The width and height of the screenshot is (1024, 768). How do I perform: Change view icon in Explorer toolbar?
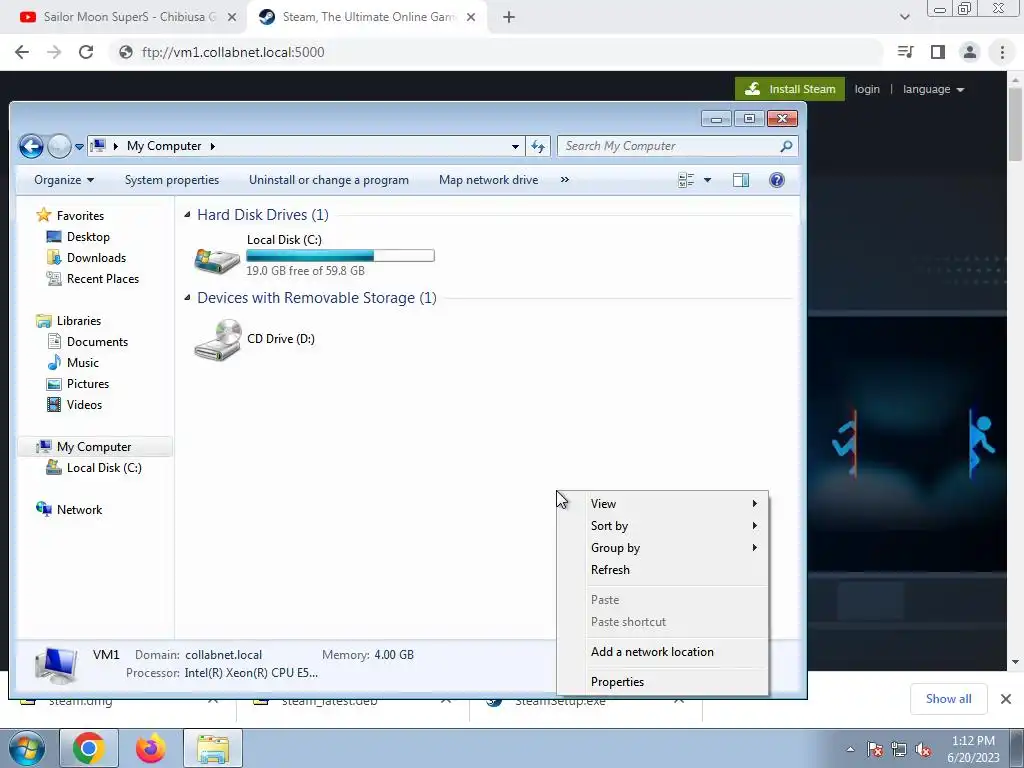(x=686, y=180)
